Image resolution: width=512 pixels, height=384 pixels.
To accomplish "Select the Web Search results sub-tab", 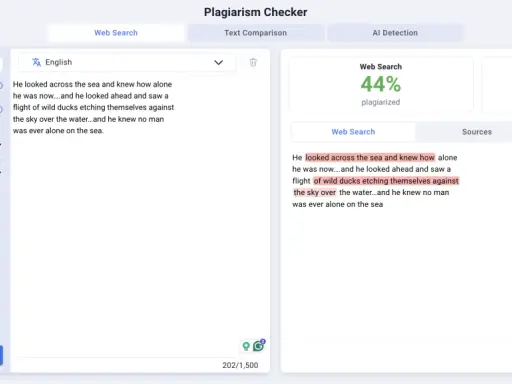I will [353, 132].
